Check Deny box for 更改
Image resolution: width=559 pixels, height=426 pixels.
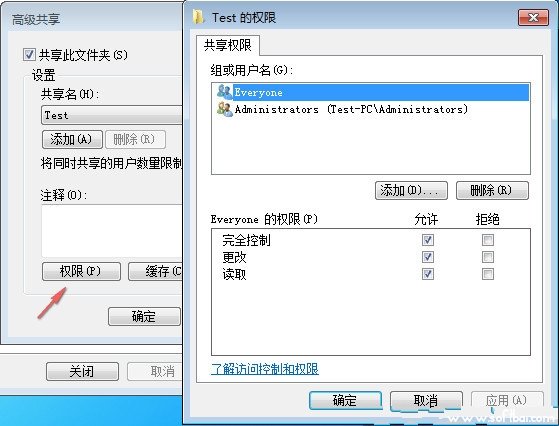coord(488,257)
